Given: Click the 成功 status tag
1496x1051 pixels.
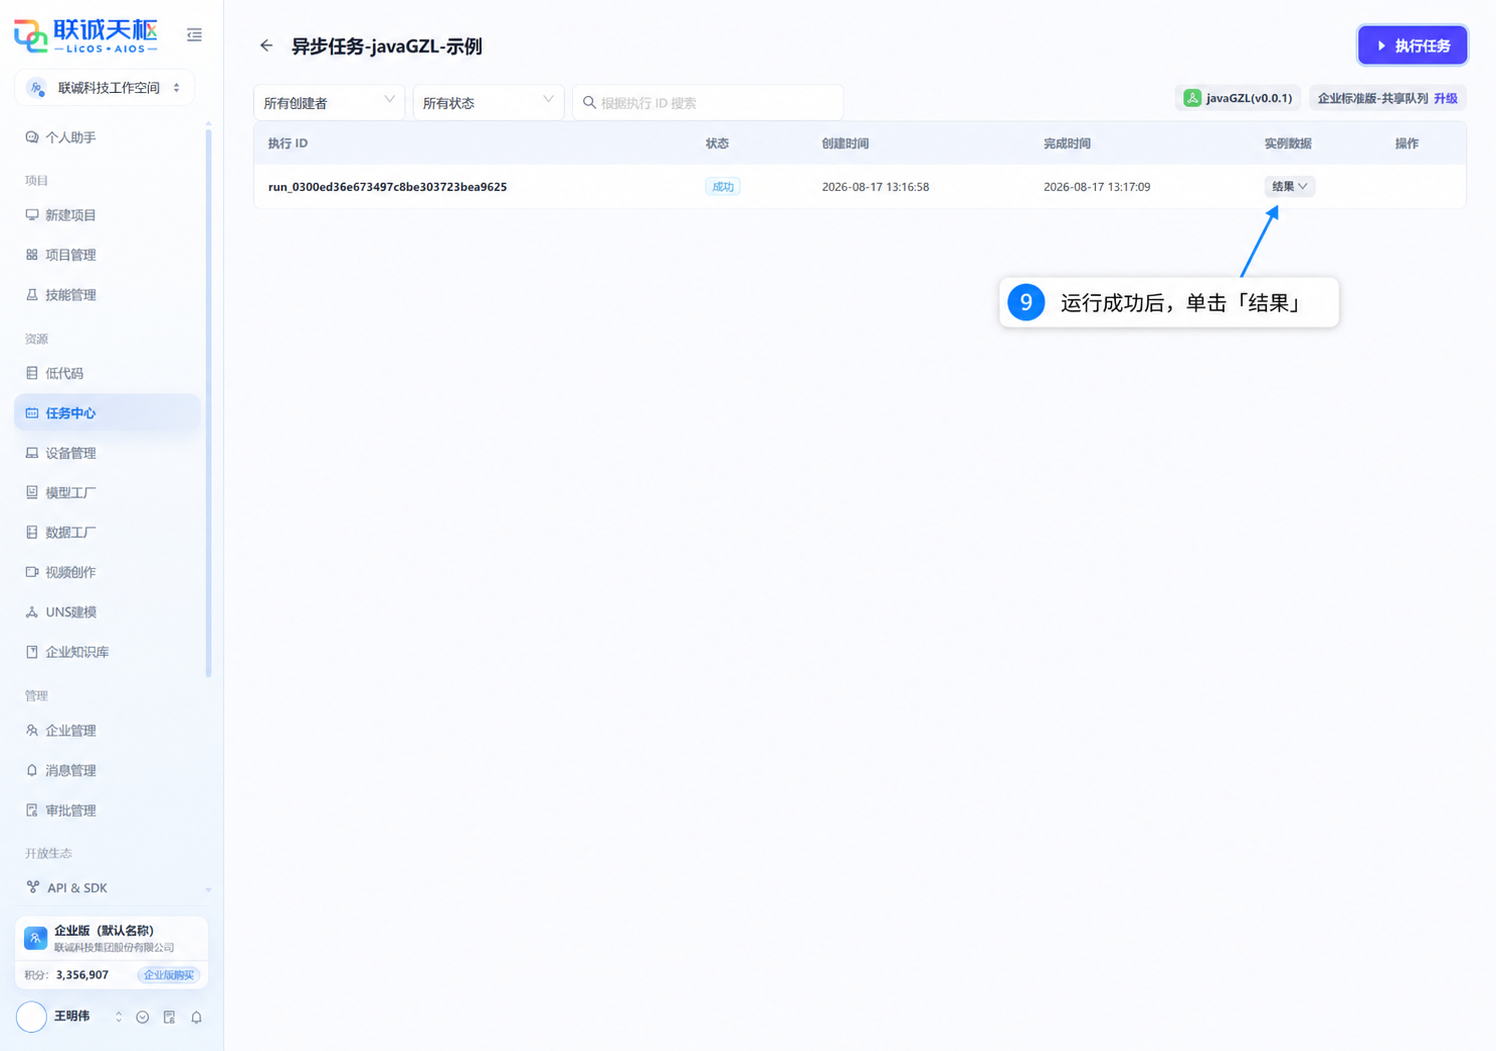Looking at the screenshot, I should click(722, 187).
